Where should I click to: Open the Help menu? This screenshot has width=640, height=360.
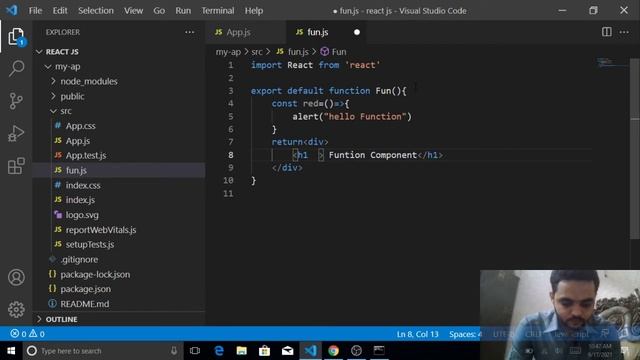[x=254, y=11]
